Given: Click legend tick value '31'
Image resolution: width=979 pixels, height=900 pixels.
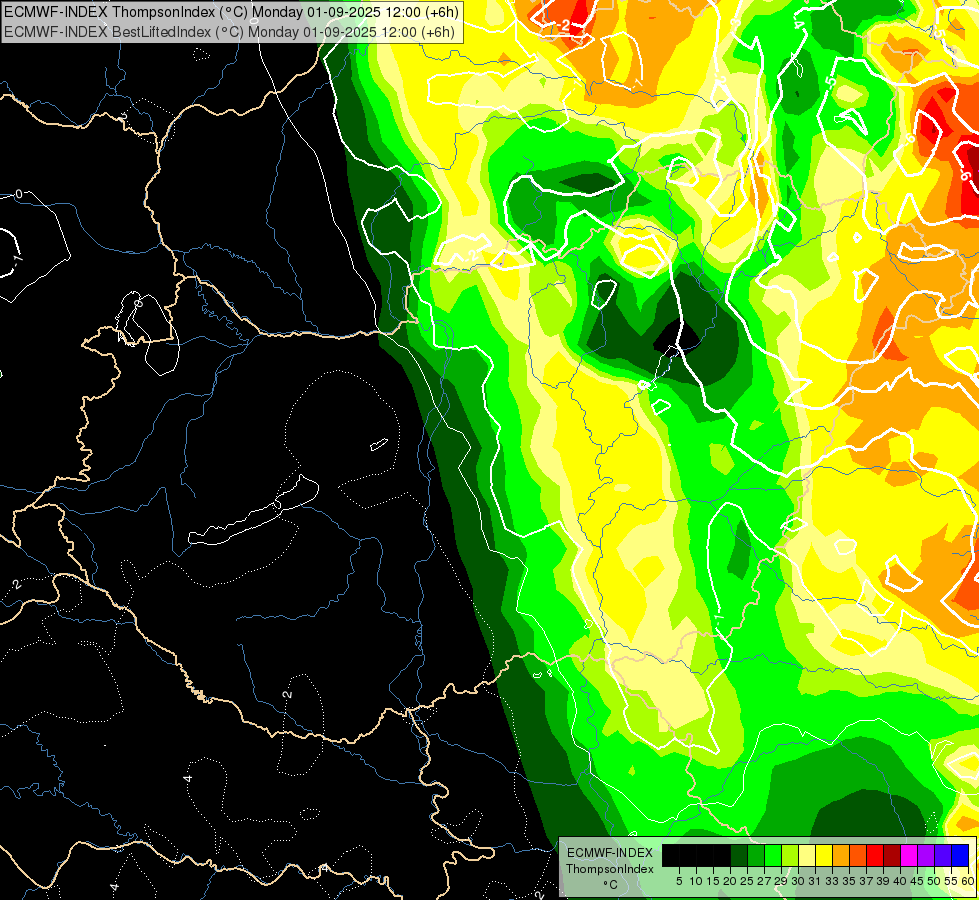Looking at the screenshot, I should click(815, 881).
